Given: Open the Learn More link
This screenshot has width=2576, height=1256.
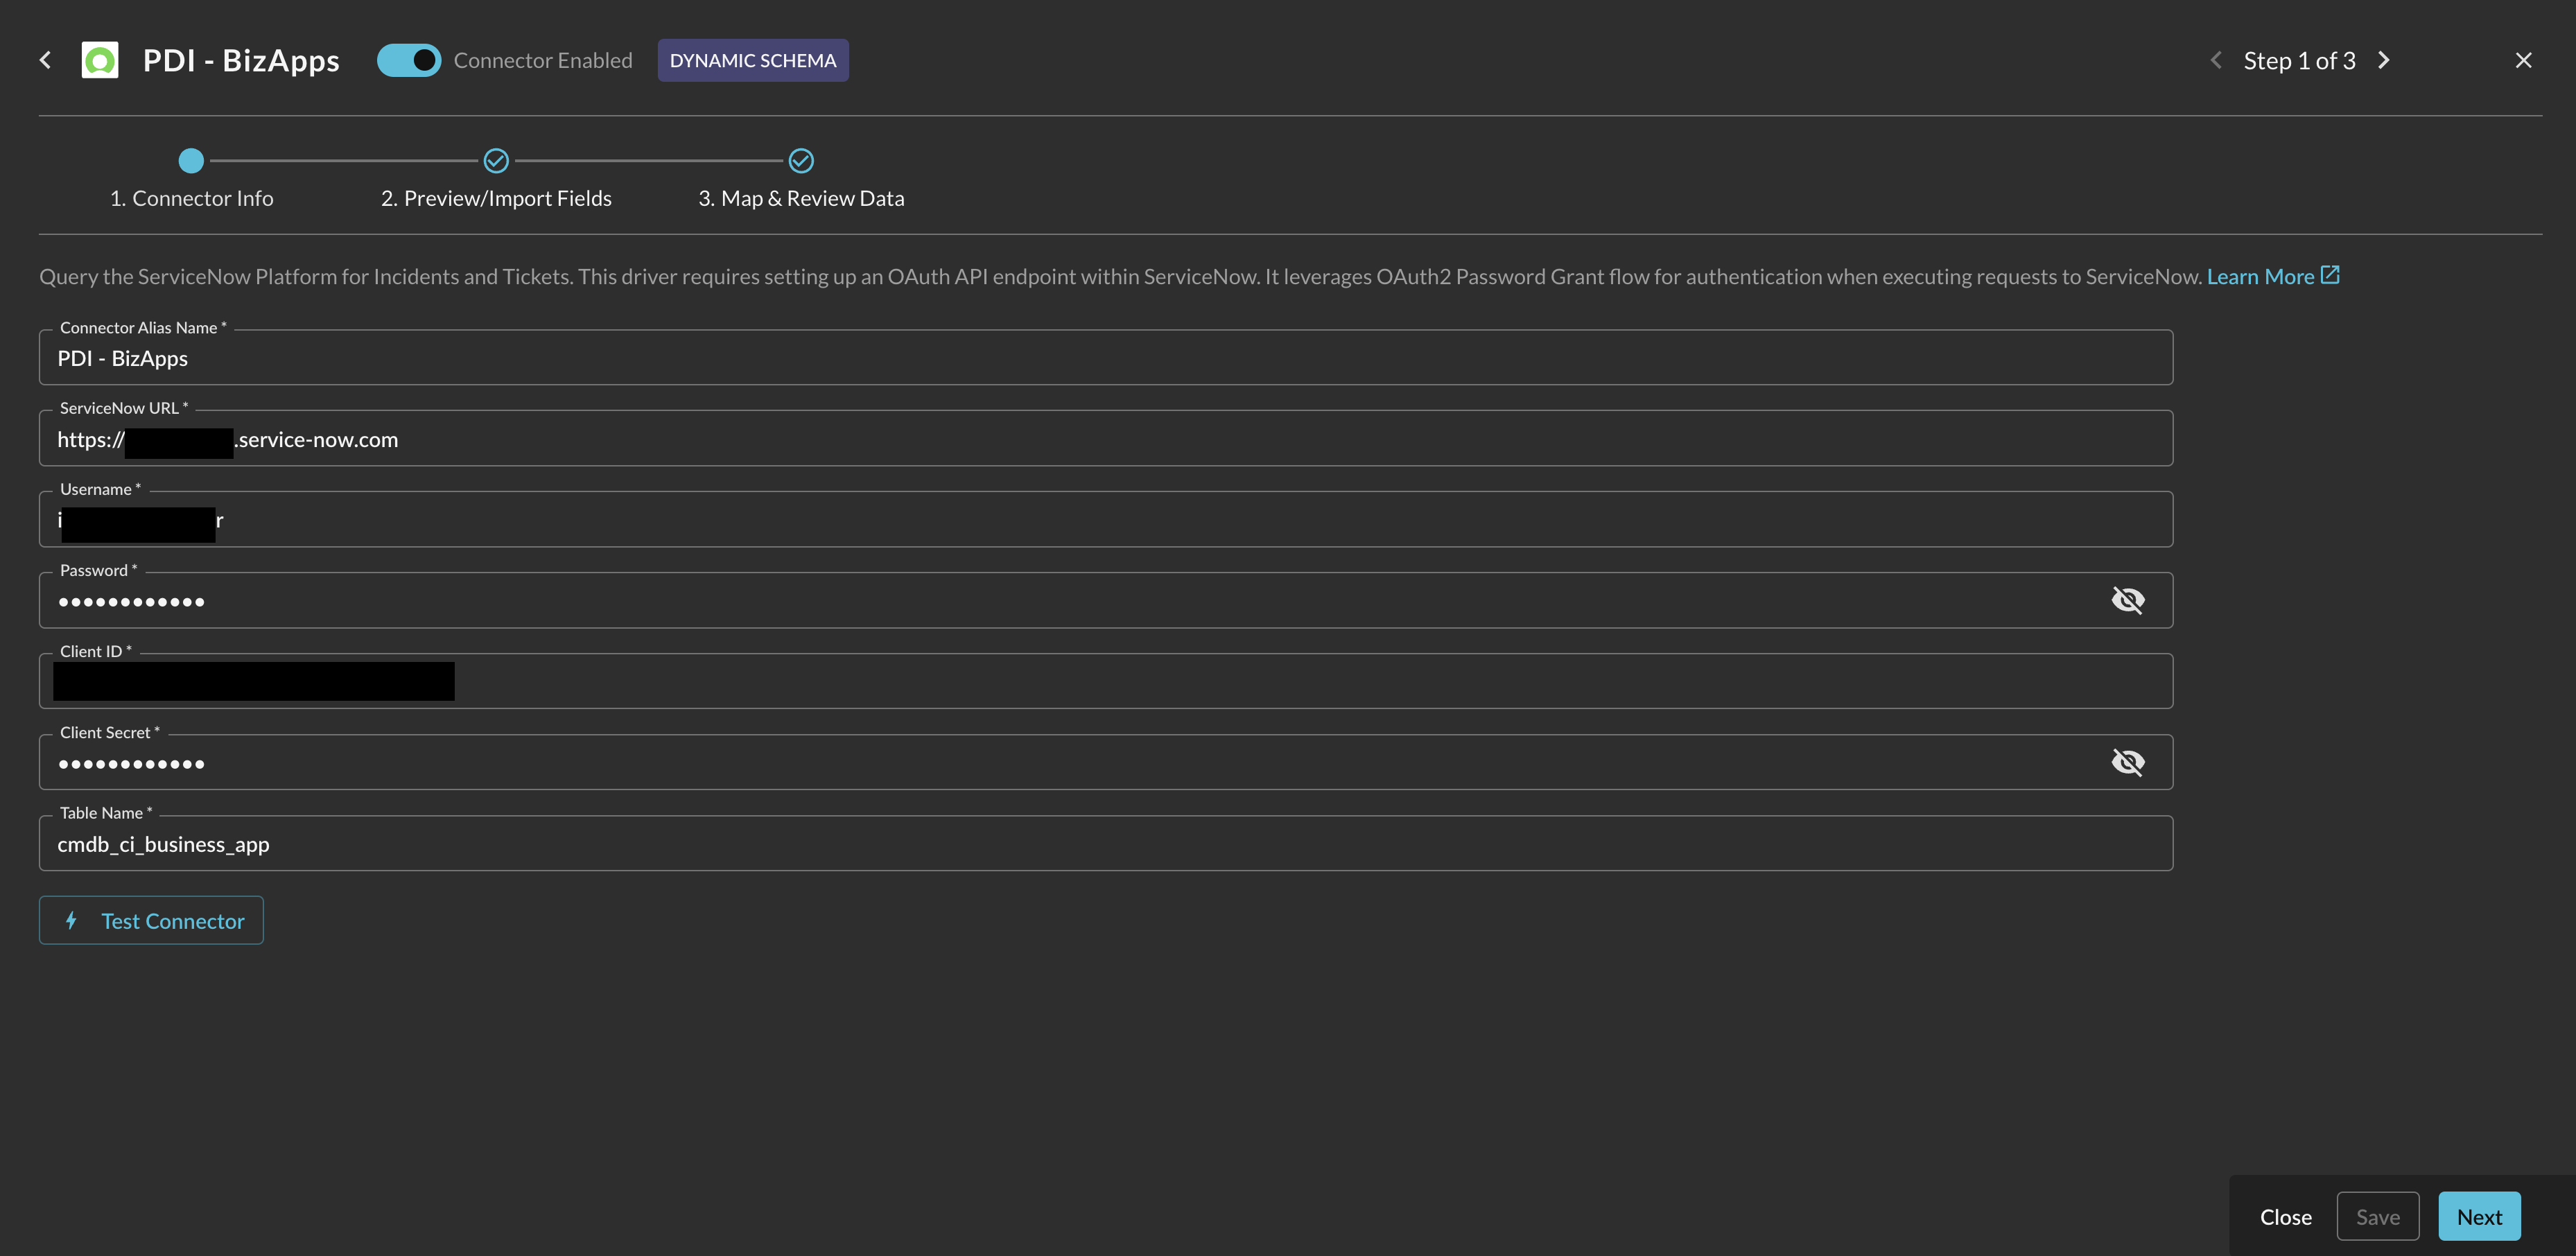Looking at the screenshot, I should point(2260,277).
